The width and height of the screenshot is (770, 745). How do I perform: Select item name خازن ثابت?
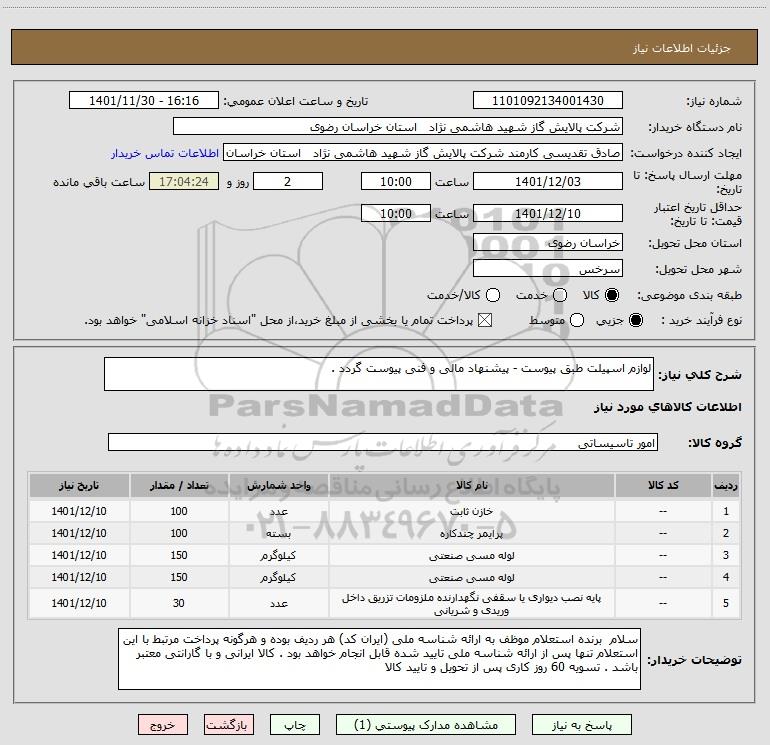471,512
